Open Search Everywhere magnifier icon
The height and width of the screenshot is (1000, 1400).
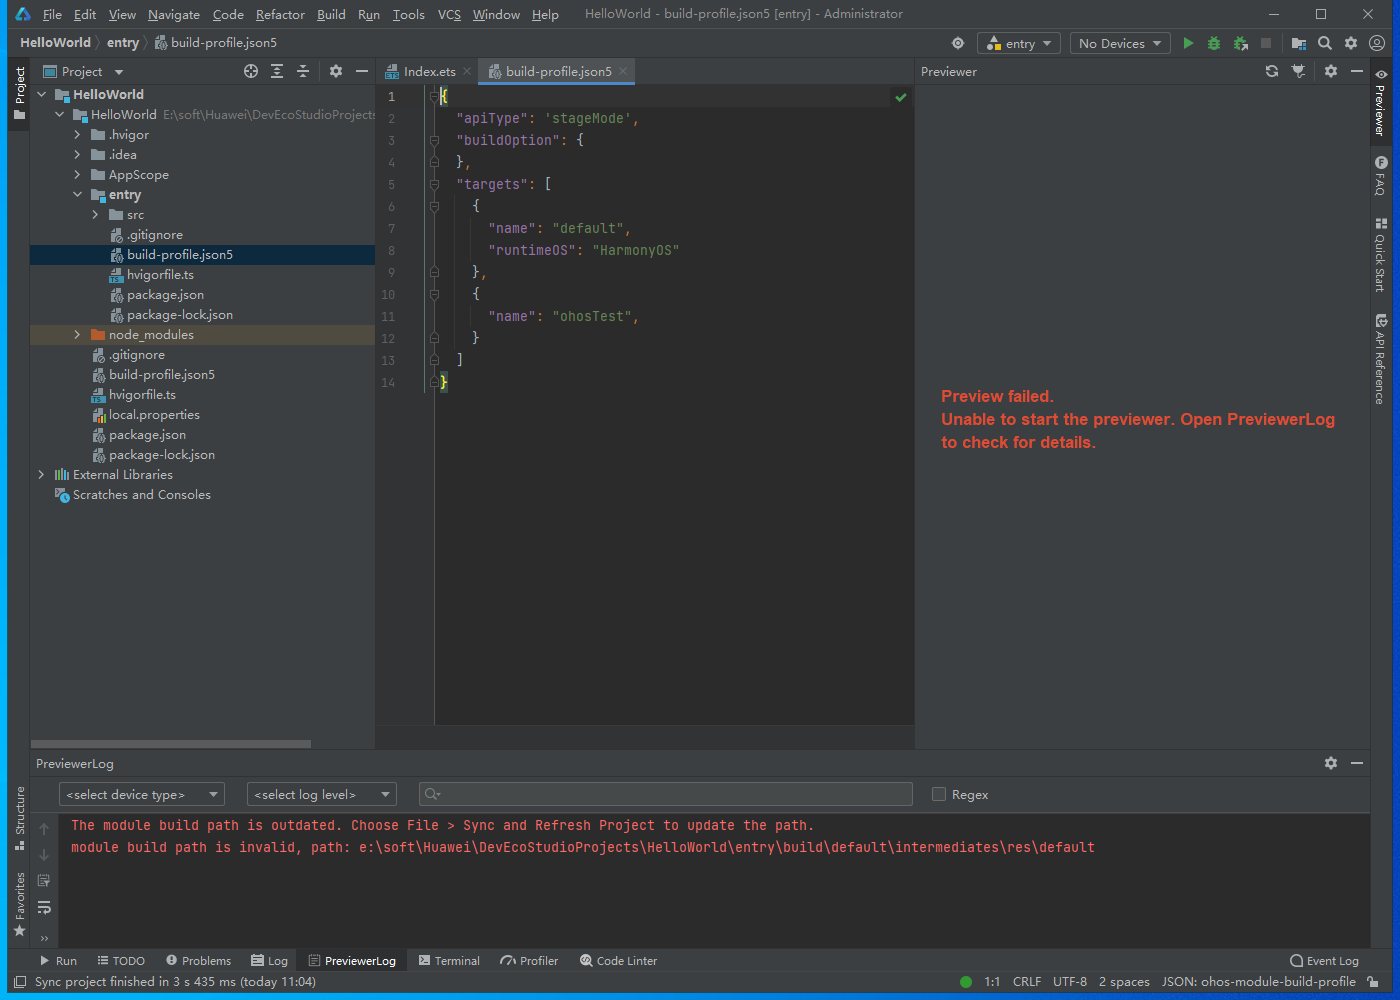point(1325,43)
